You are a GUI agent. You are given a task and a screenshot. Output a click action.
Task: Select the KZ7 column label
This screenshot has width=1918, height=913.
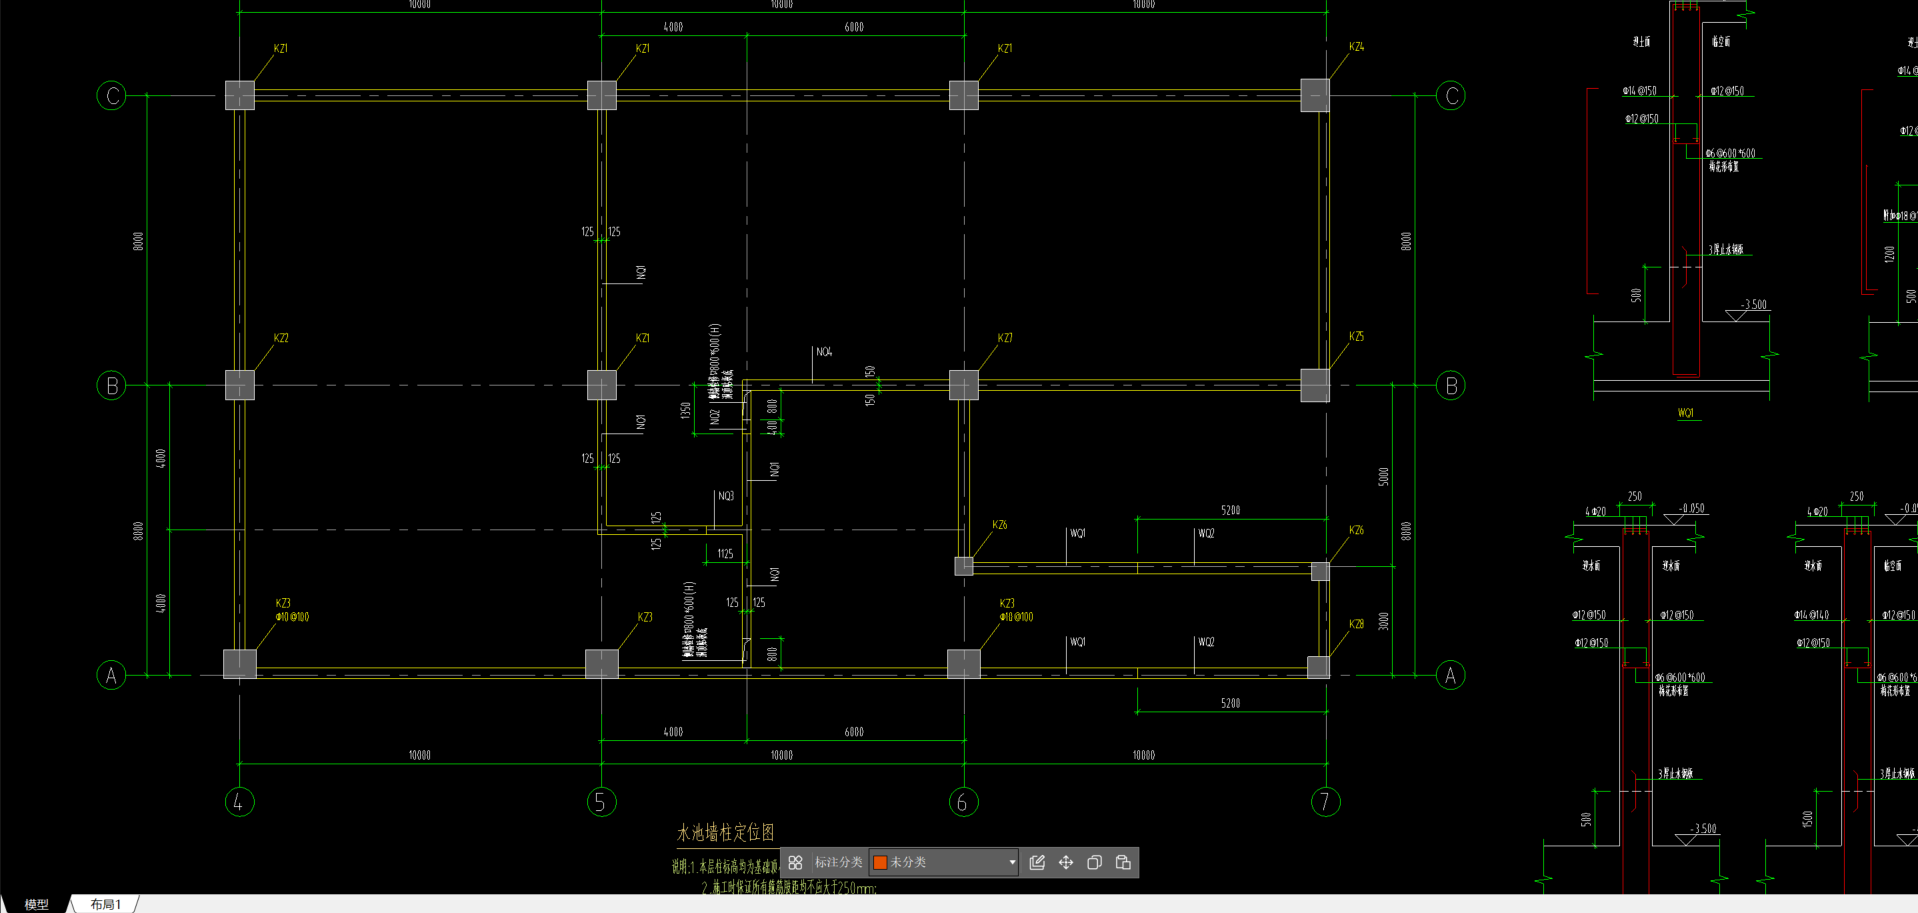(1004, 338)
